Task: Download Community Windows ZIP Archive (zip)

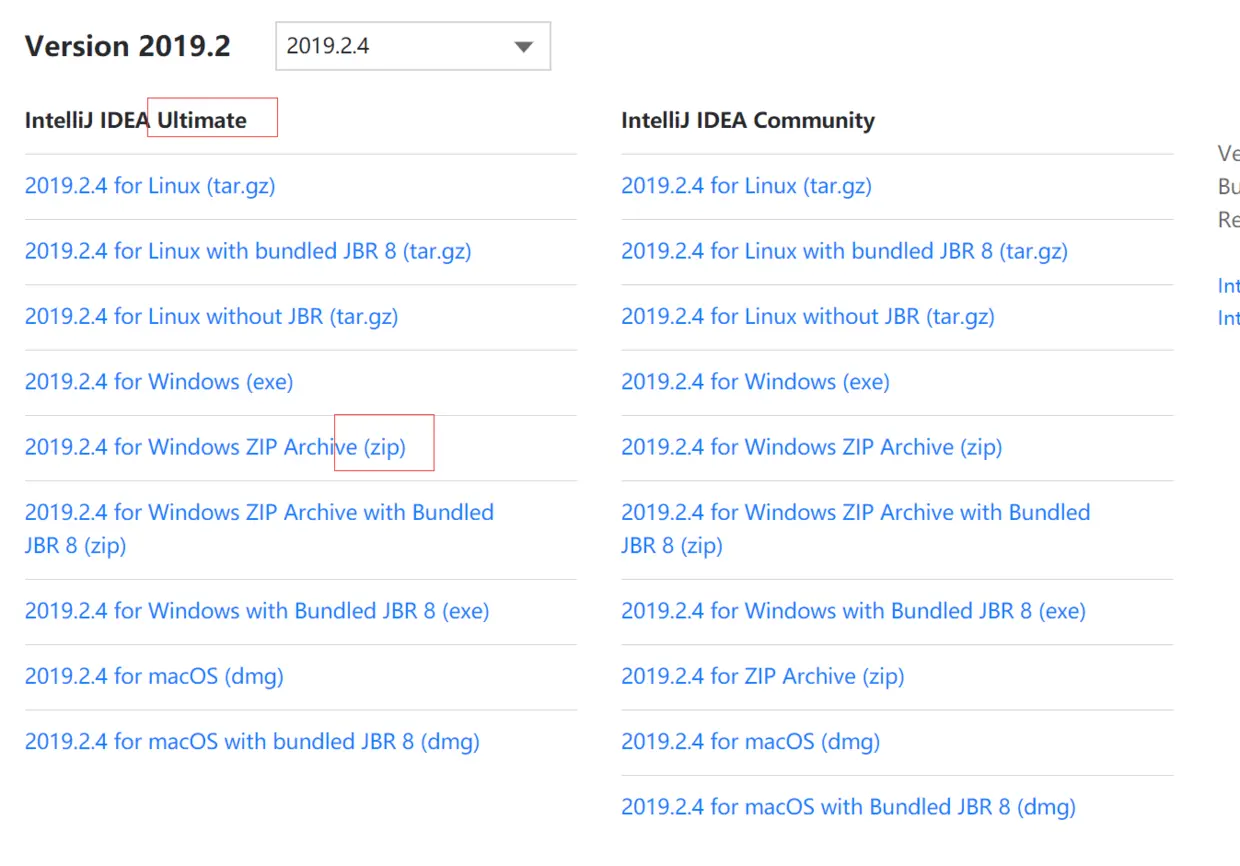Action: pyautogui.click(x=811, y=447)
